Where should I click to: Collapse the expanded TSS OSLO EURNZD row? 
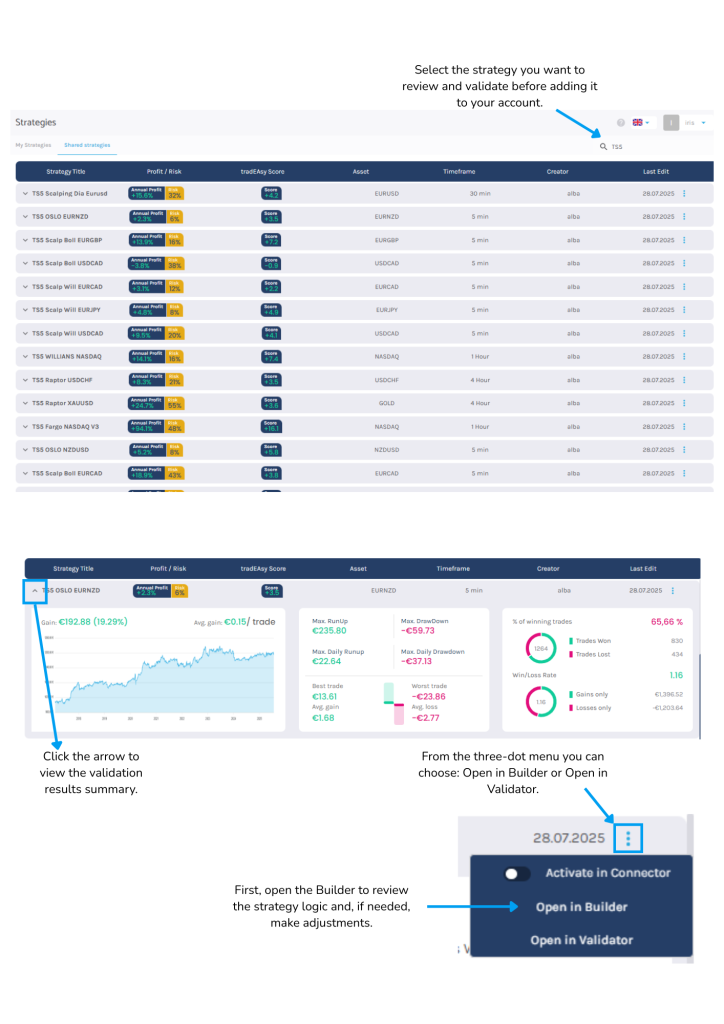click(x=34, y=591)
